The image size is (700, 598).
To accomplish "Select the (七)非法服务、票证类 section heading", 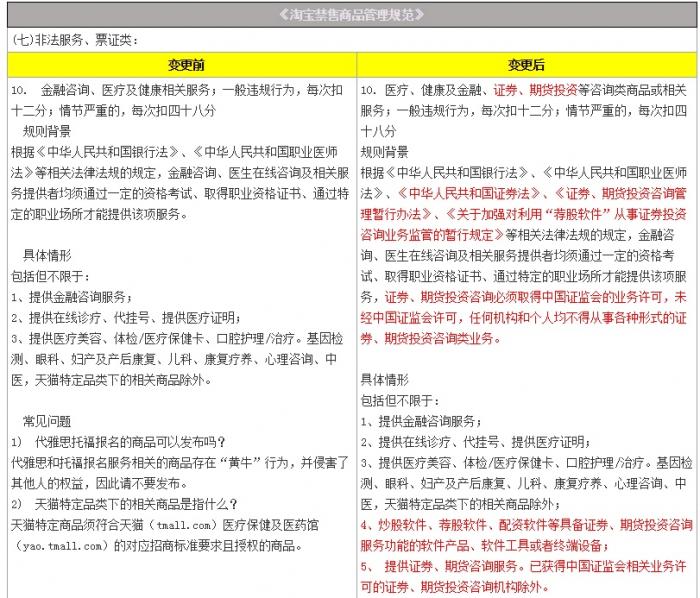I will click(76, 40).
